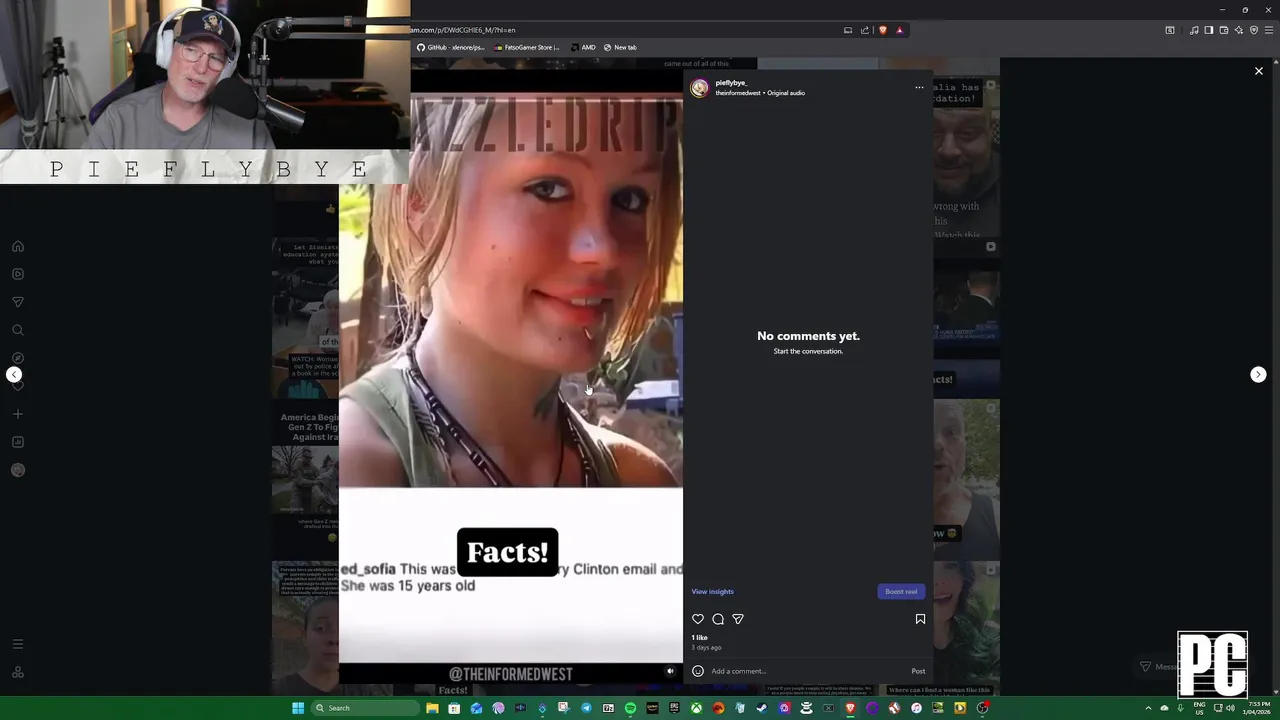Click the comment bubble icon
The height and width of the screenshot is (720, 1280).
[718, 619]
